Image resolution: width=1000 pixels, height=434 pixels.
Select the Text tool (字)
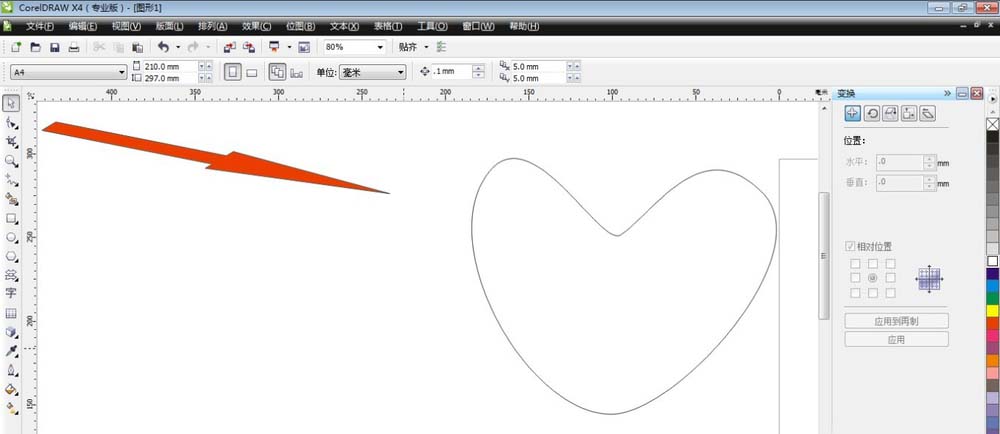11,293
